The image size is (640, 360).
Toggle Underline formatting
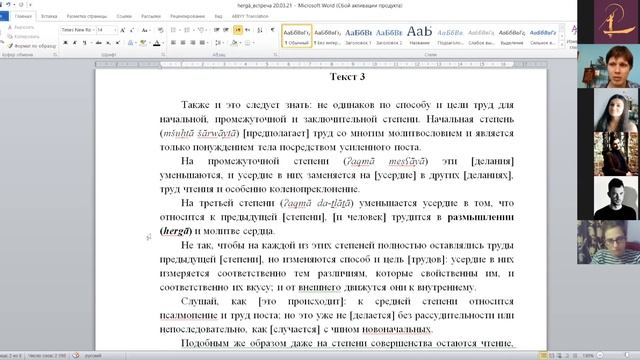point(84,42)
